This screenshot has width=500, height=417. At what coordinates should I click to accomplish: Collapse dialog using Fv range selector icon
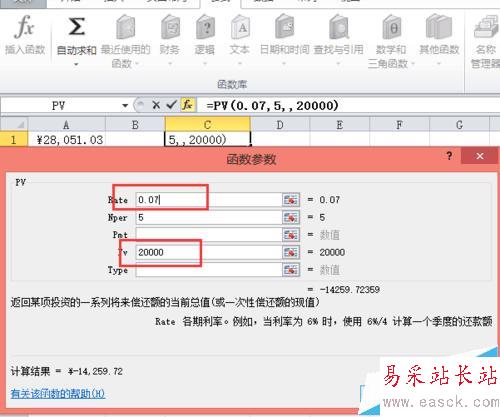(x=291, y=252)
